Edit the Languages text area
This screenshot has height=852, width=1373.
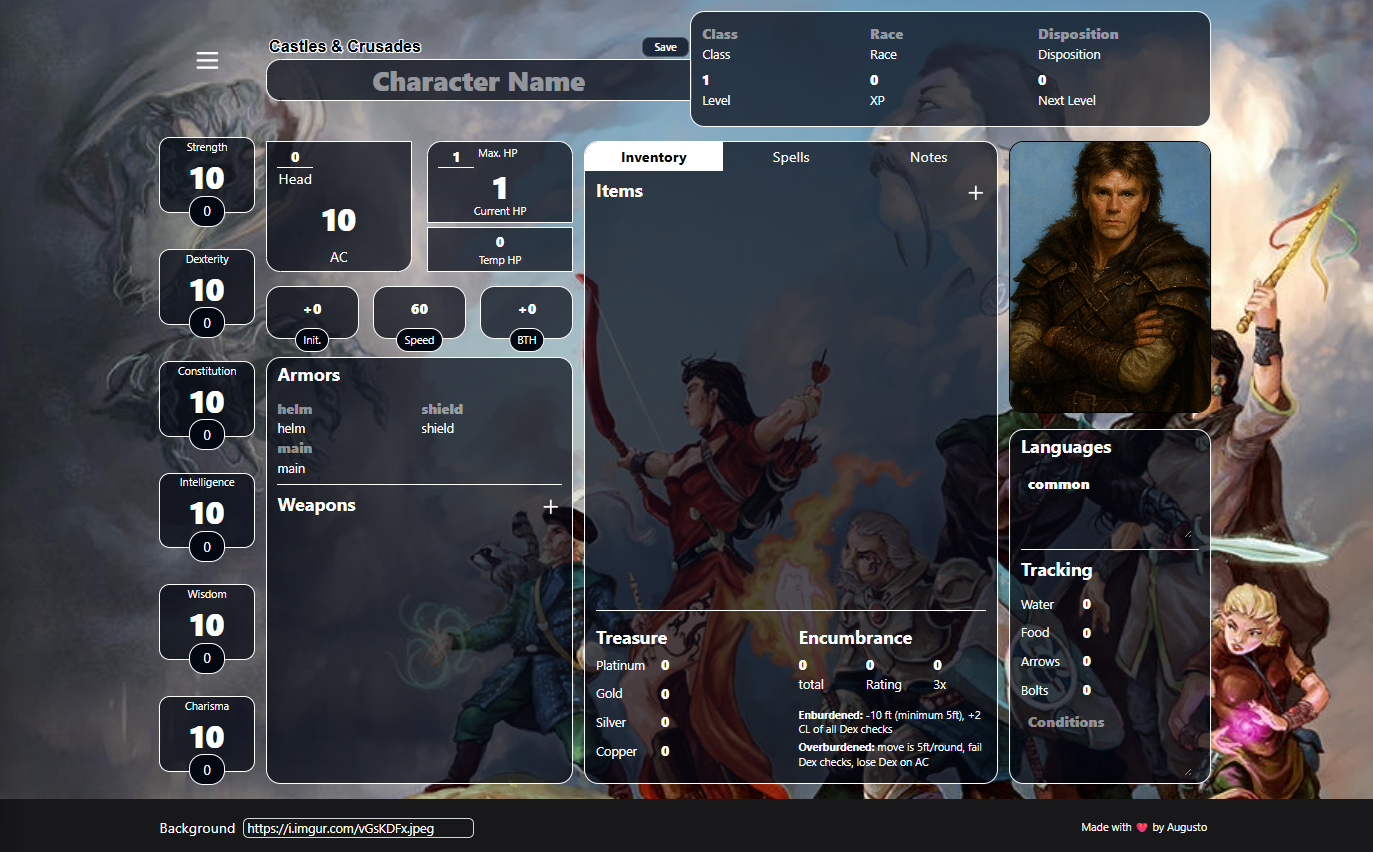[x=1109, y=505]
